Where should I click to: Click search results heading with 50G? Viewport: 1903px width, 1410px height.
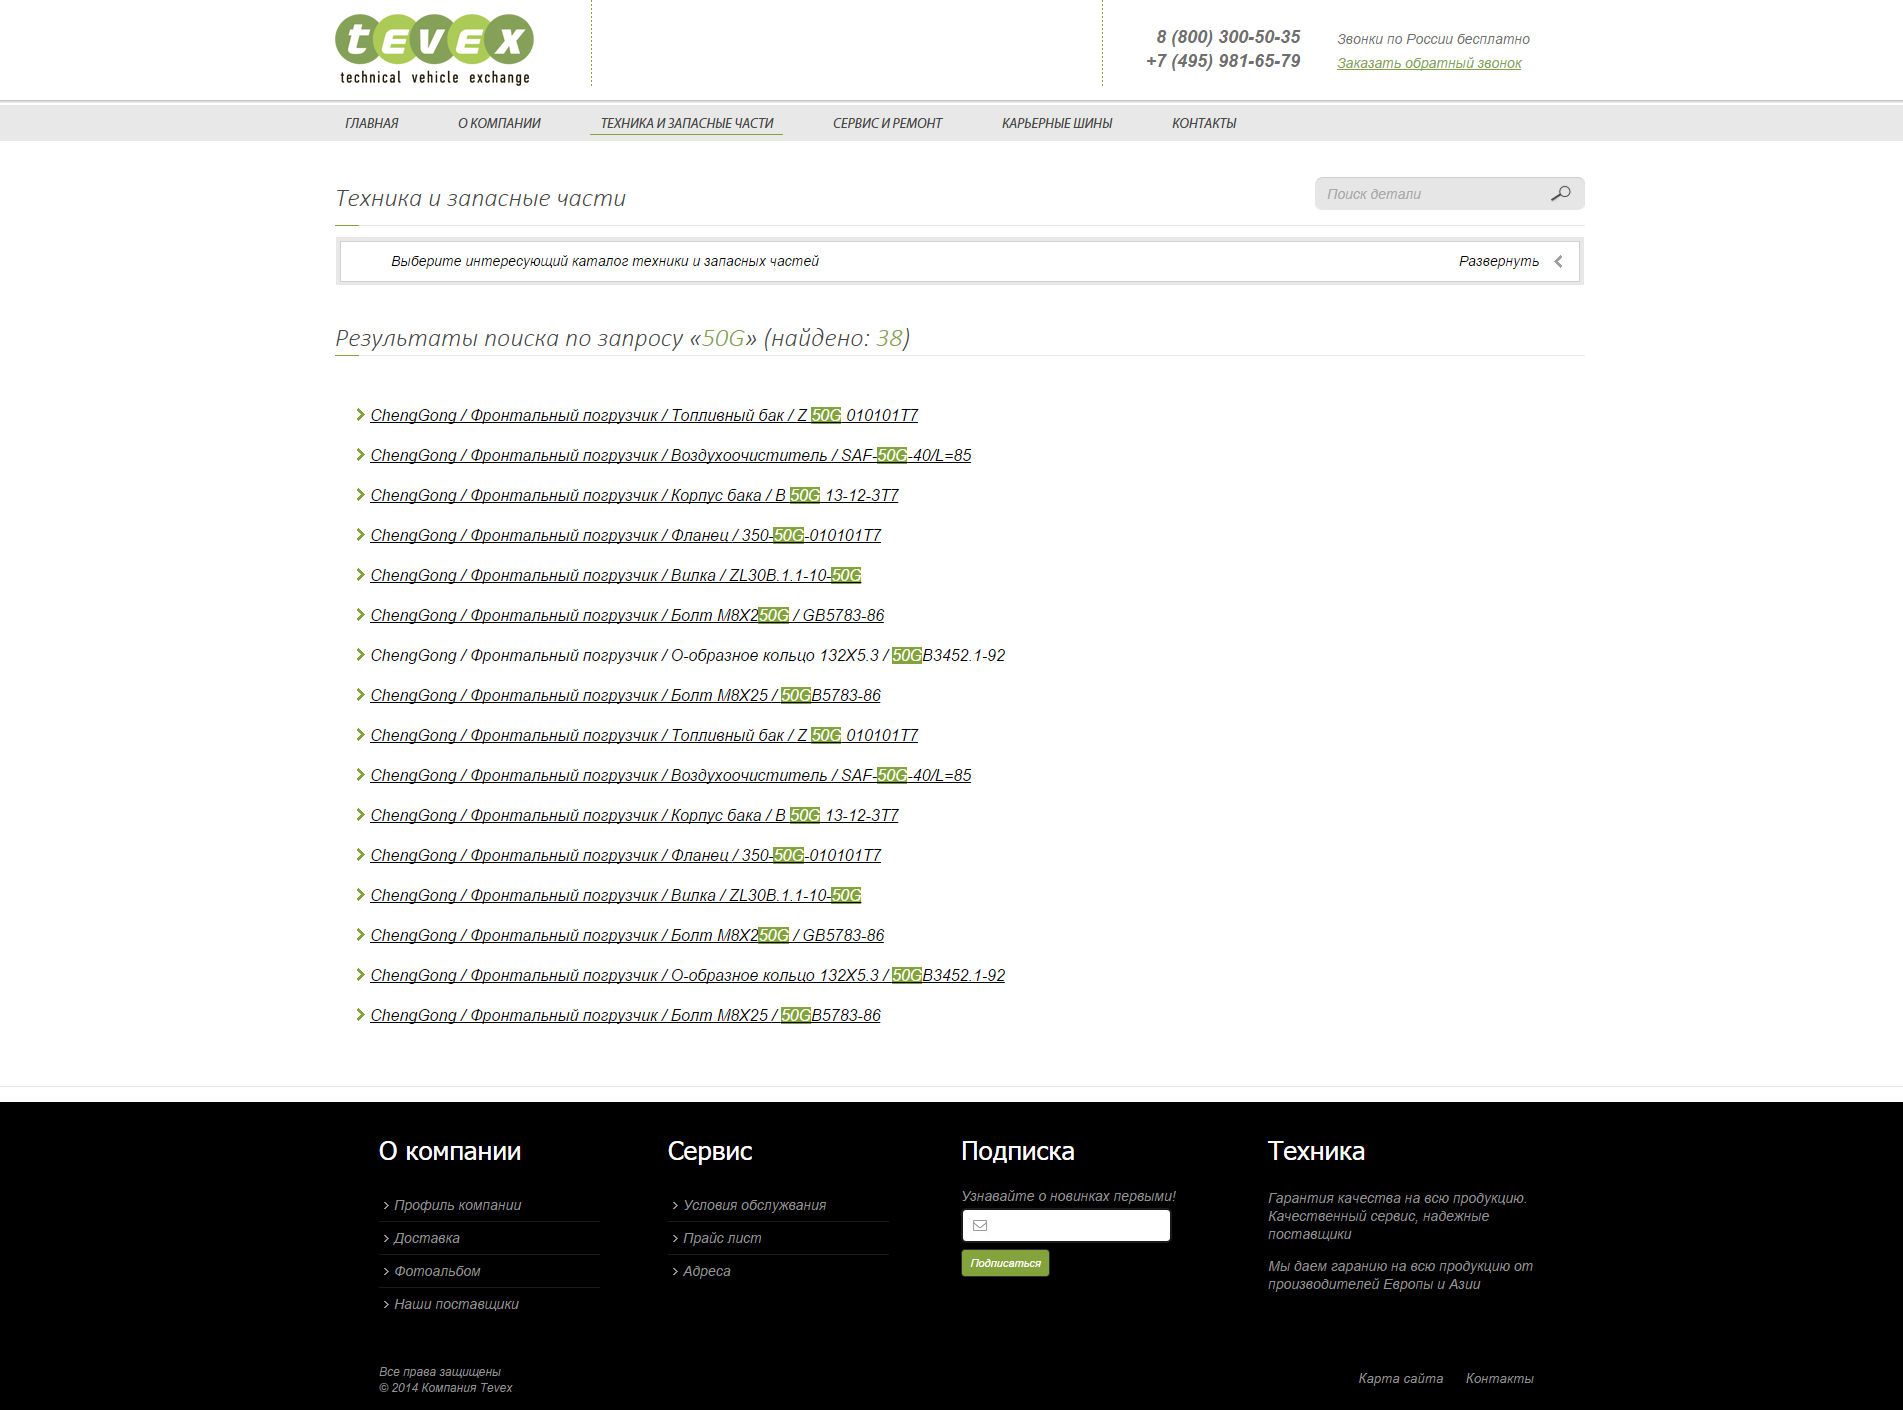(x=622, y=338)
